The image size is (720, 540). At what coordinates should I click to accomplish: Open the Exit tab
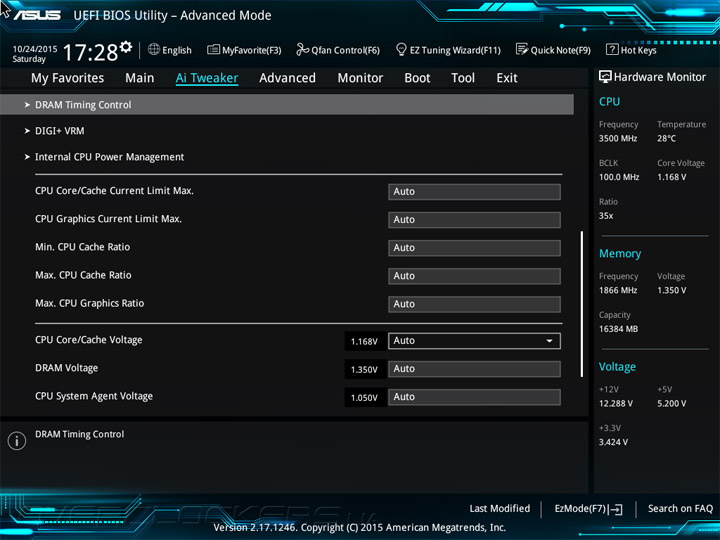coord(507,78)
